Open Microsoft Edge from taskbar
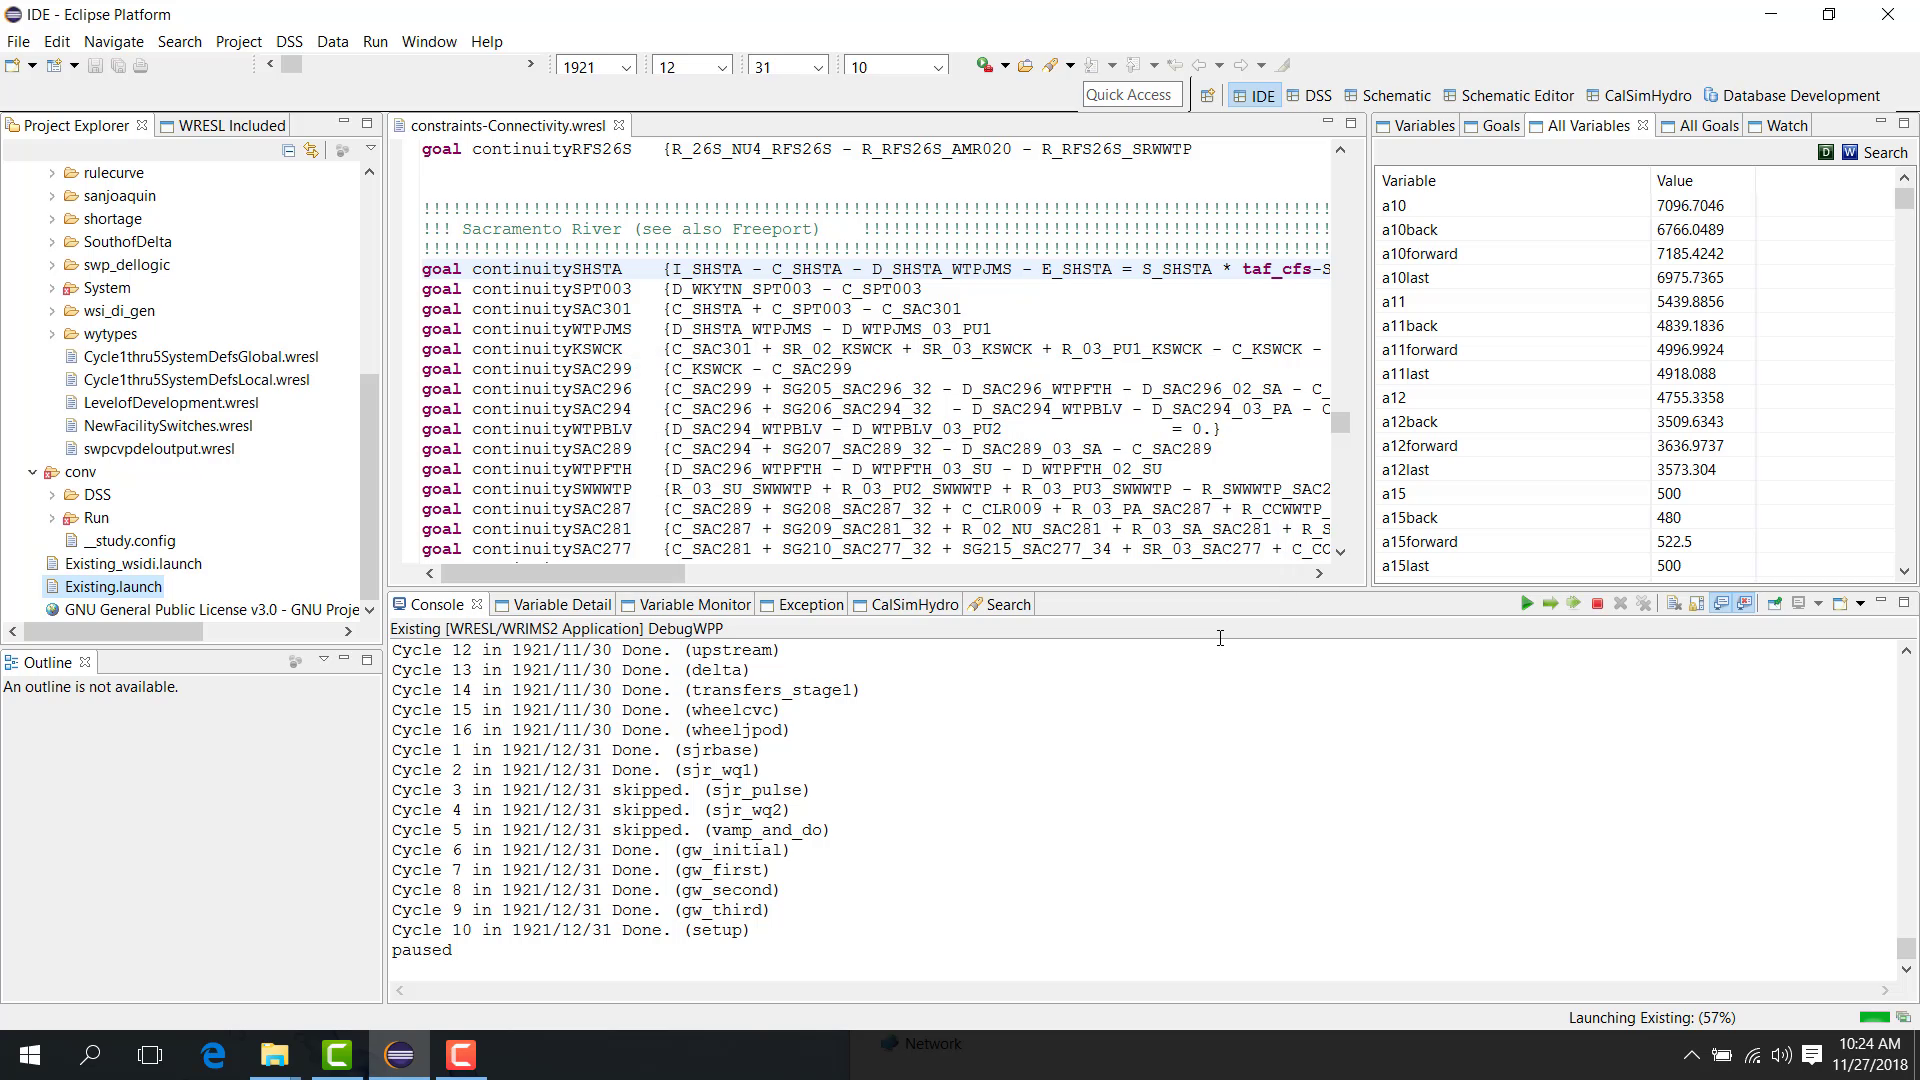Viewport: 1920px width, 1080px height. [213, 1055]
